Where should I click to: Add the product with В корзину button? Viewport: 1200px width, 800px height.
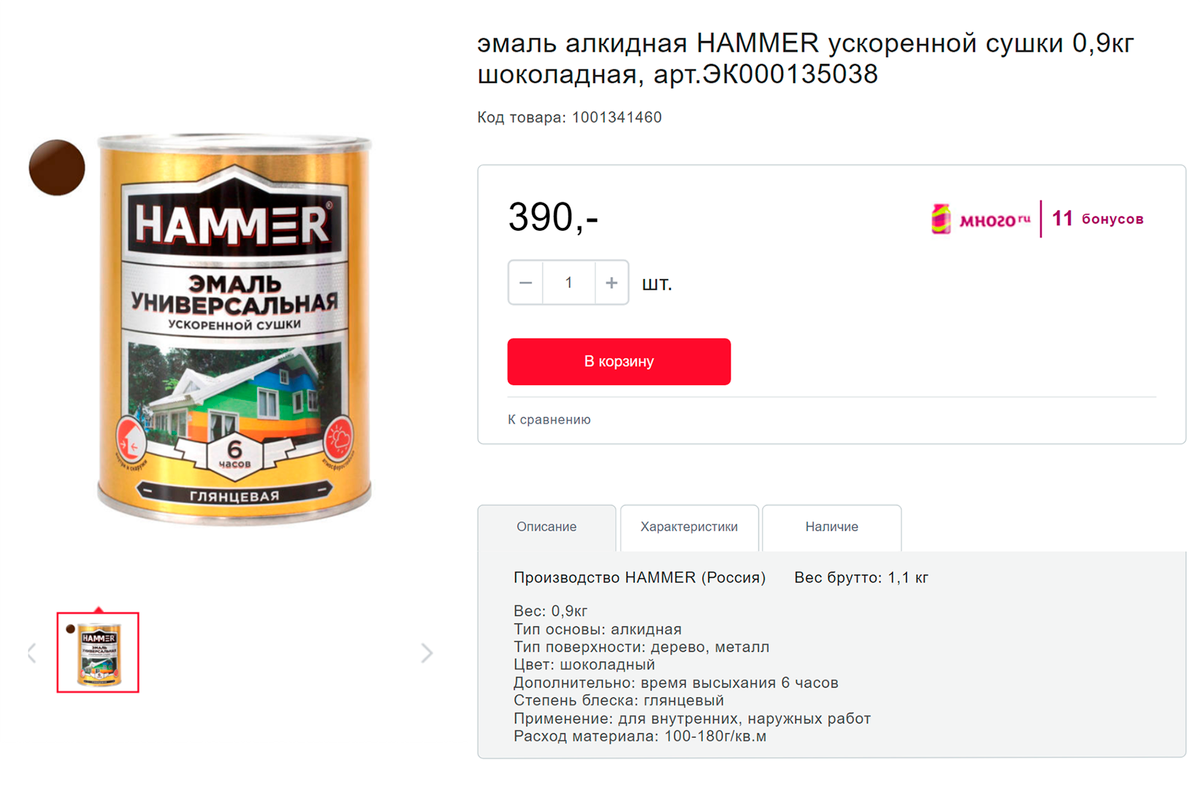pos(619,361)
